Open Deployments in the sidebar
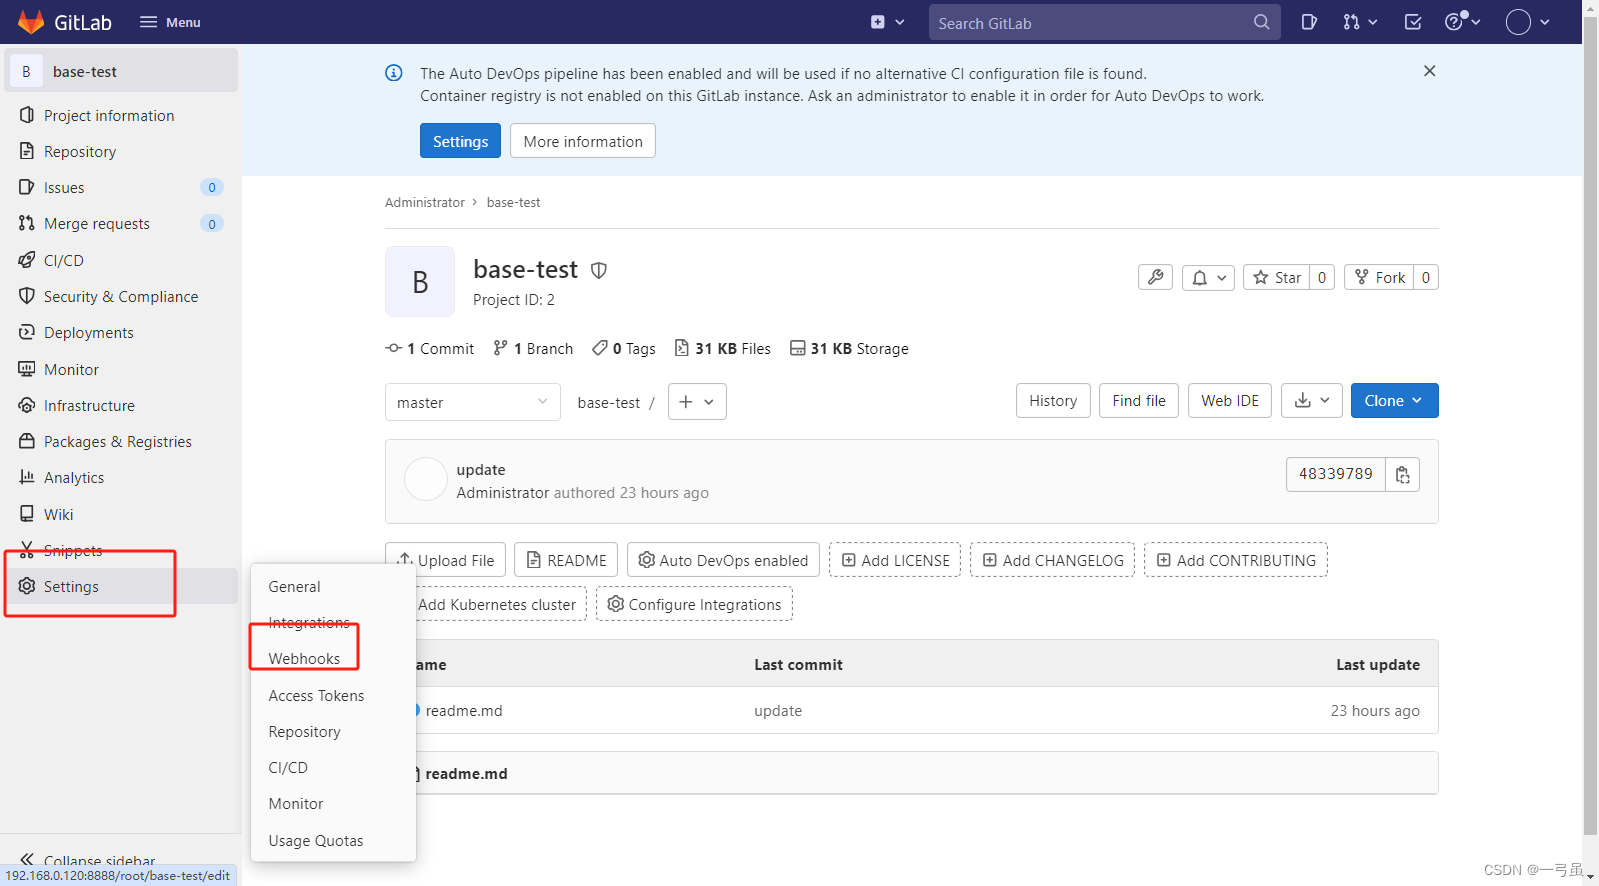Screen dimensions: 1599x886 (121, 332)
